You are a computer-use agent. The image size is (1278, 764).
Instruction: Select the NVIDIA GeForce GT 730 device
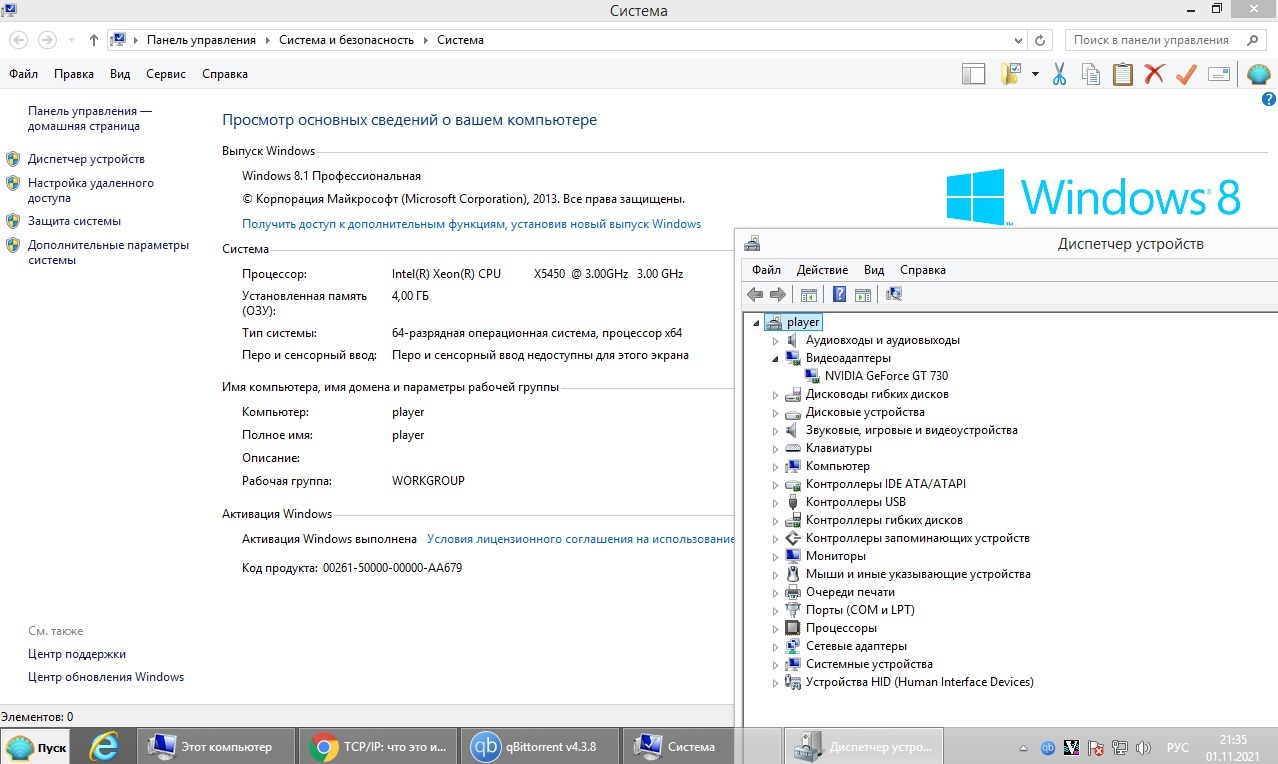click(x=886, y=376)
